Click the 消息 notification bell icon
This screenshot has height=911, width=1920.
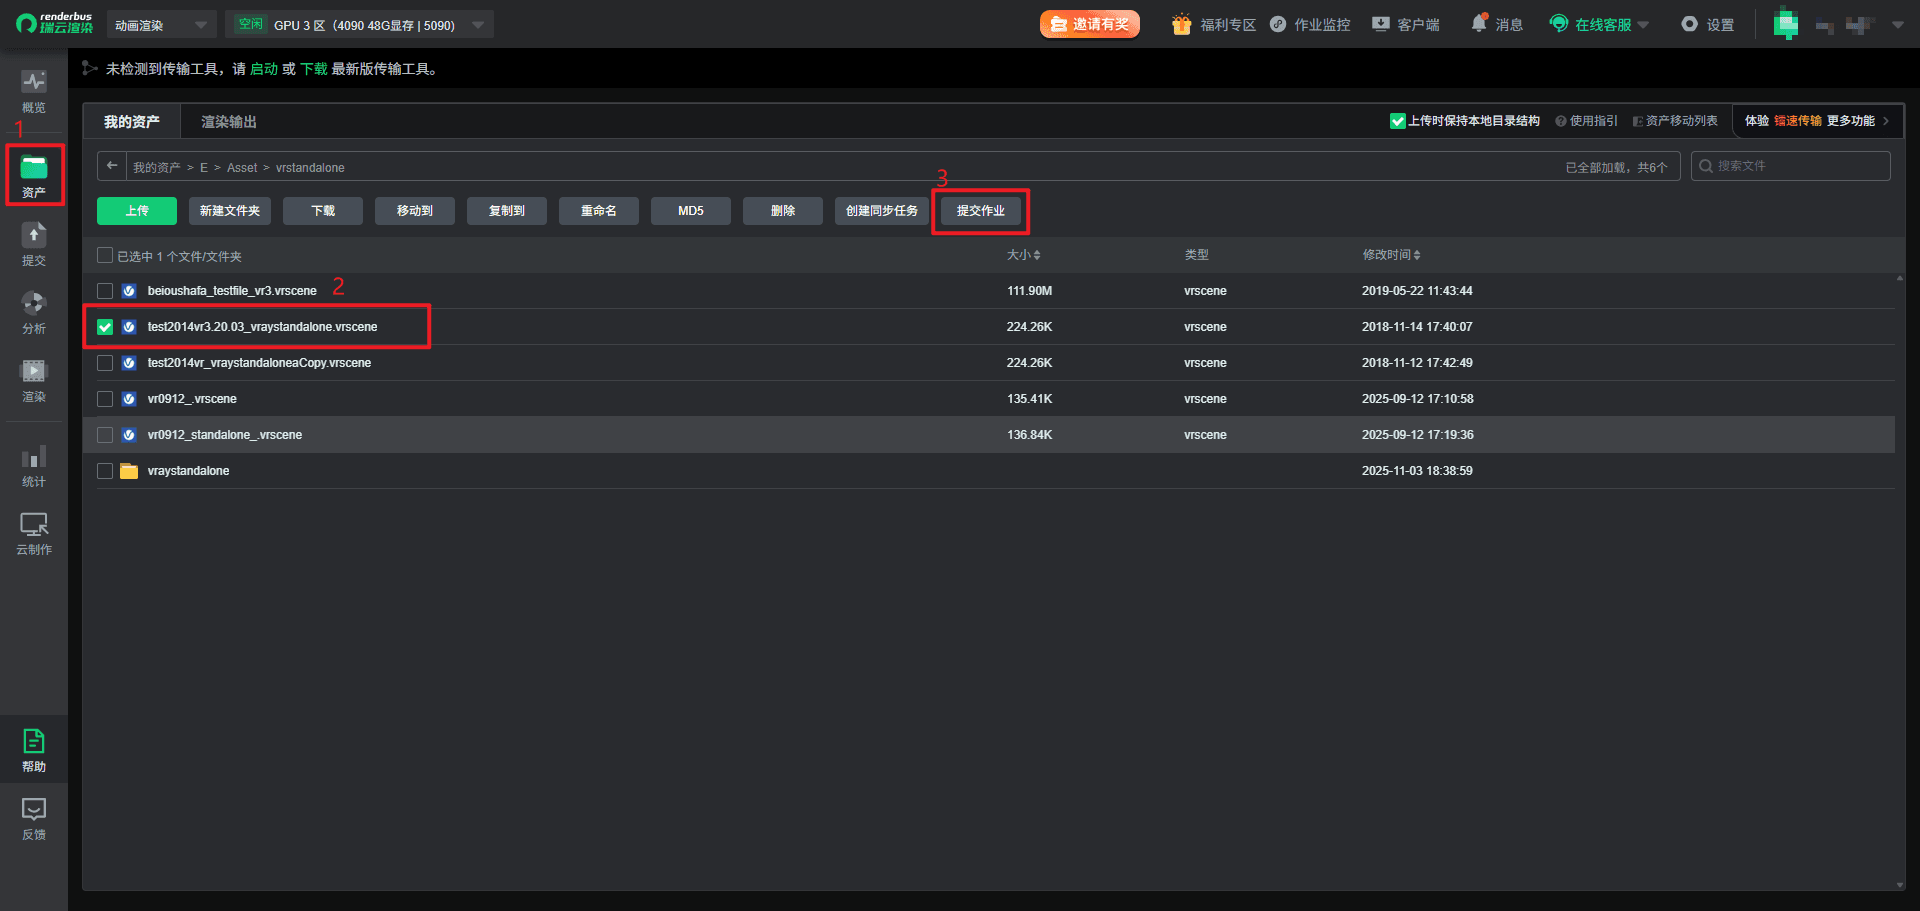click(1479, 24)
